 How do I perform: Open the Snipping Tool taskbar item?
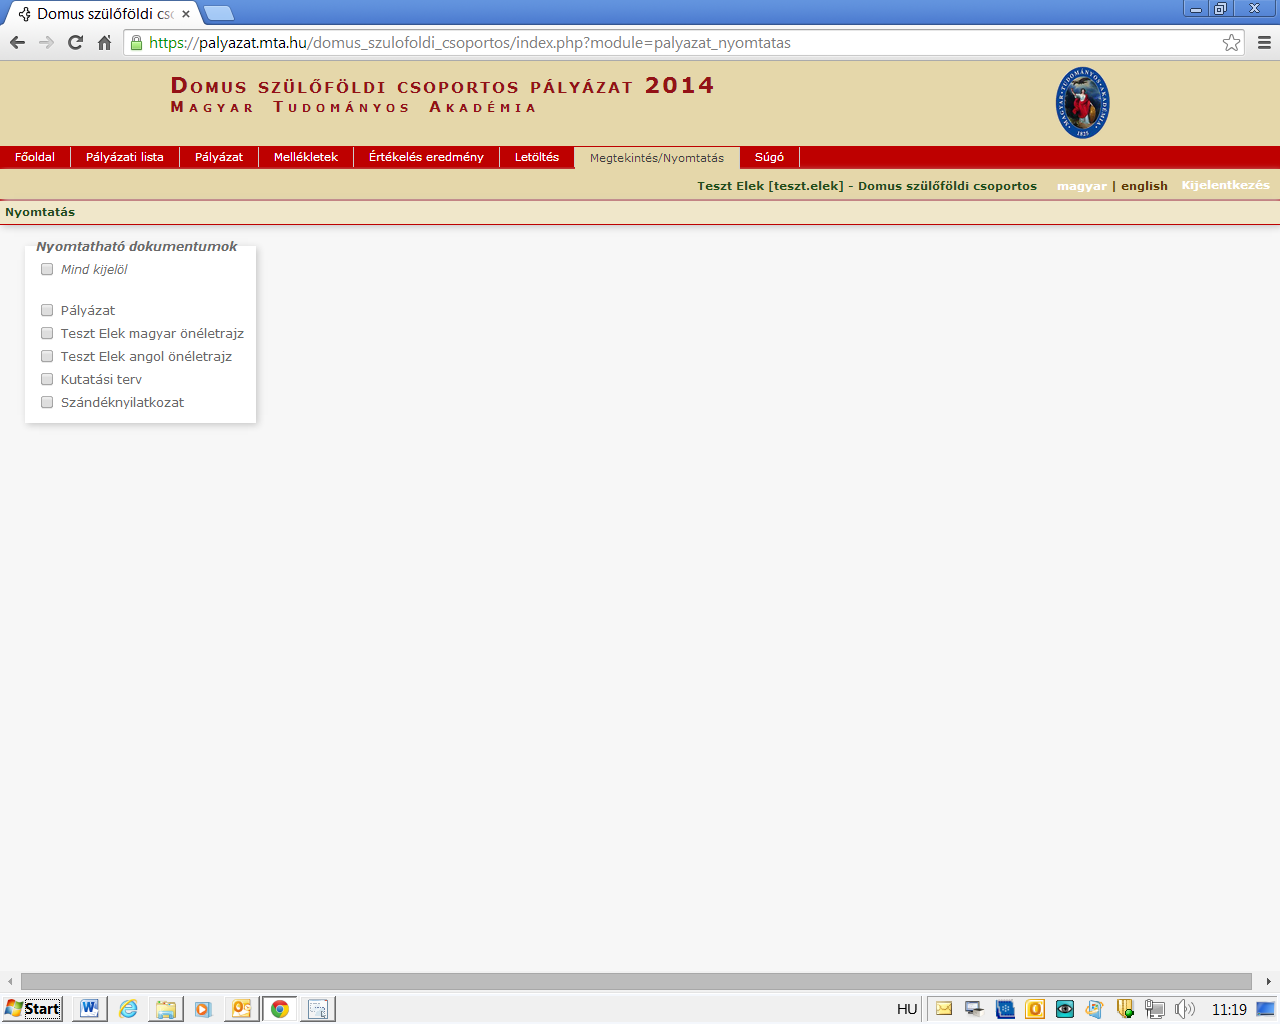tap(318, 1008)
